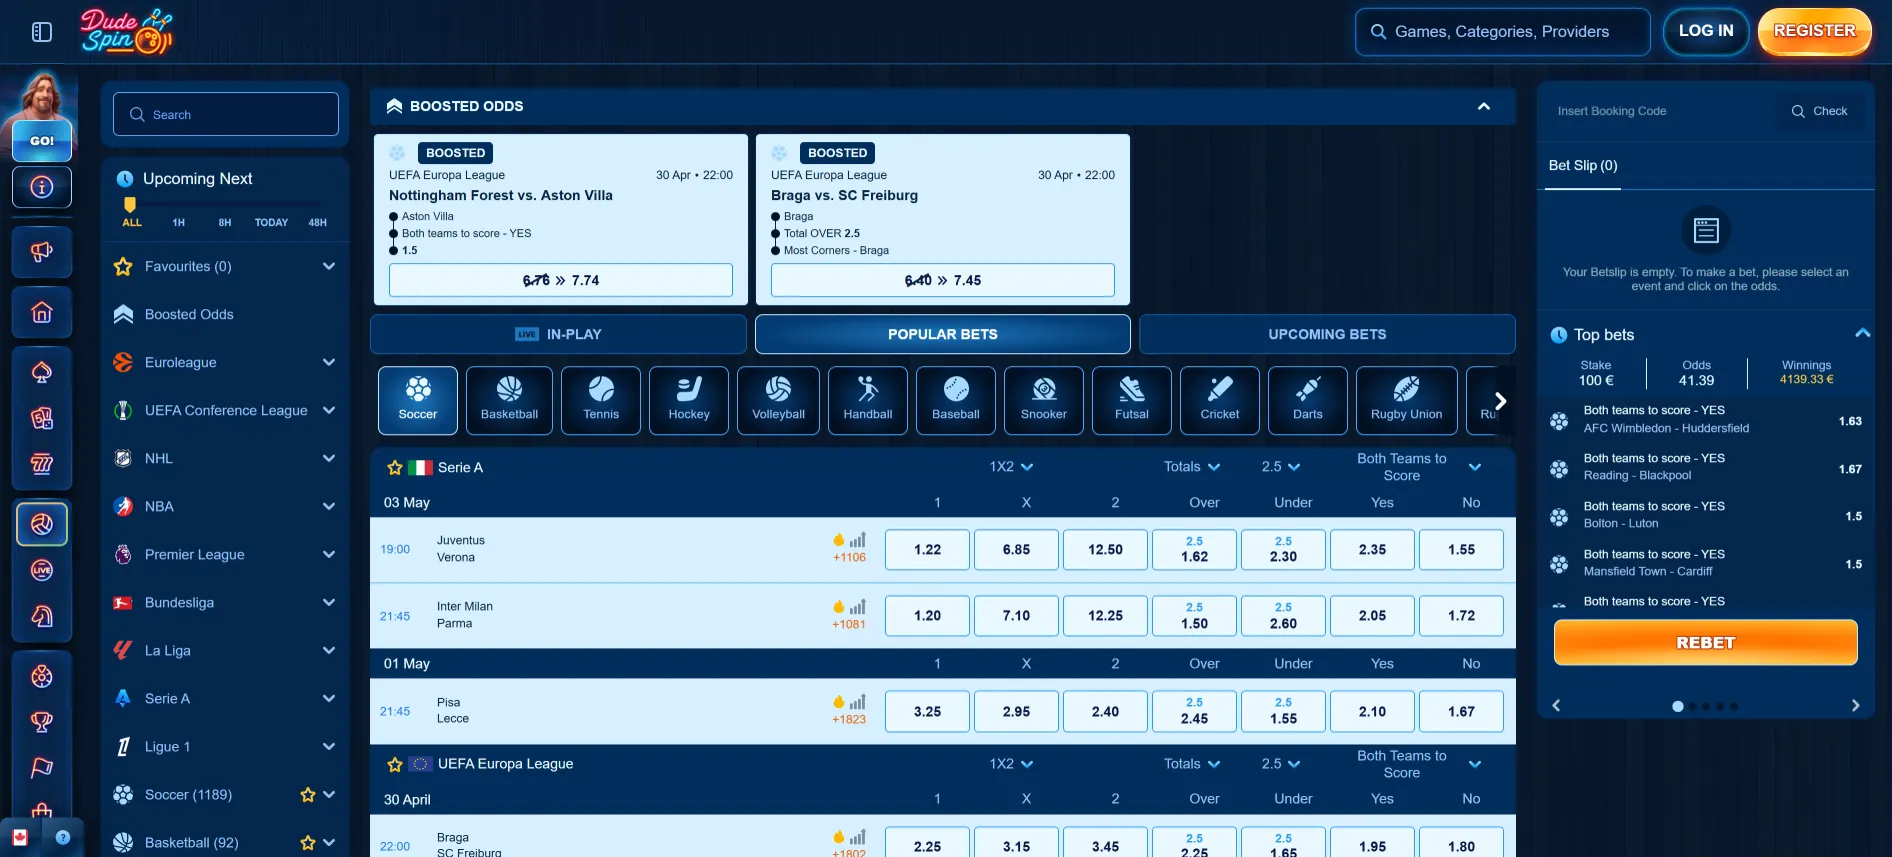1892x857 pixels.
Task: Favourite Soccer (1189) with star
Action: pyautogui.click(x=308, y=795)
